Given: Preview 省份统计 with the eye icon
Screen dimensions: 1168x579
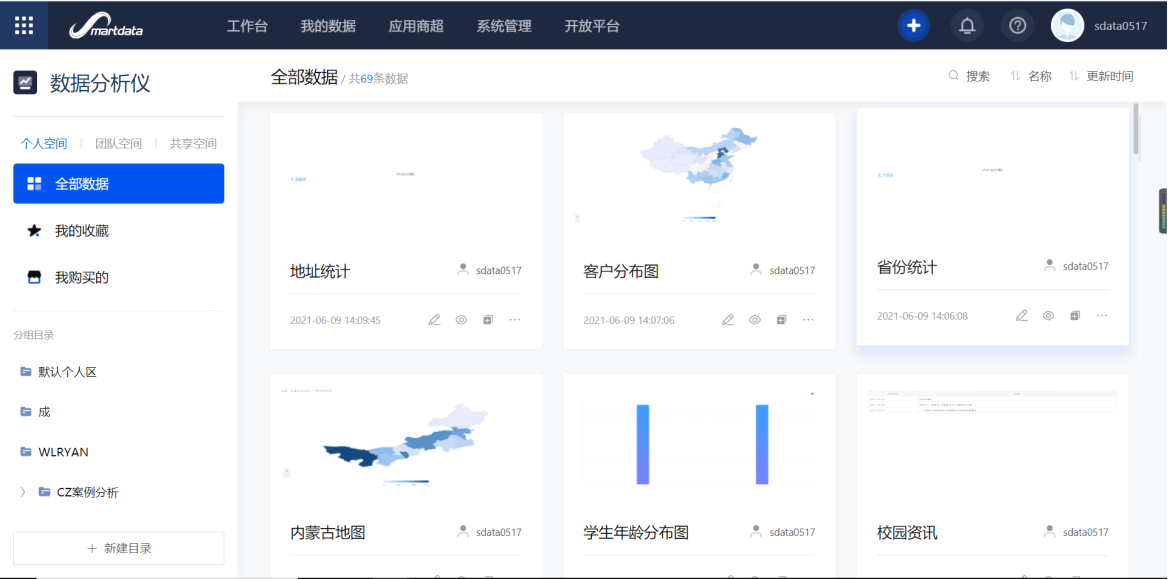Looking at the screenshot, I should (x=1048, y=316).
